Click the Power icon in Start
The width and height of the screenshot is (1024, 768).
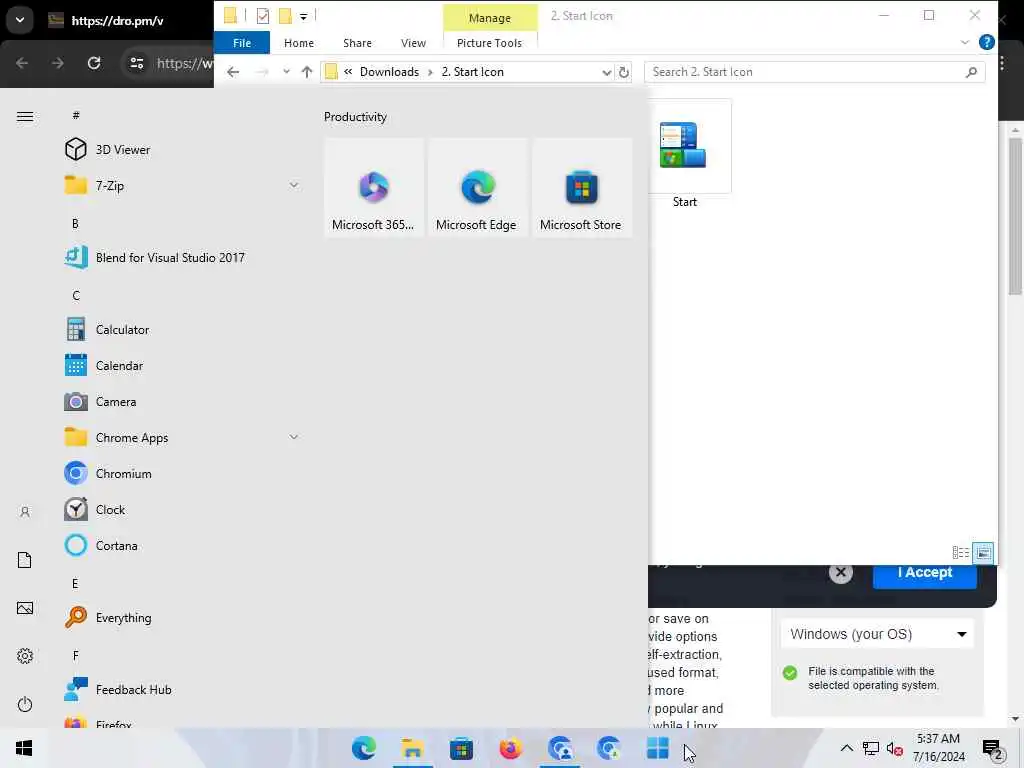[x=25, y=704]
